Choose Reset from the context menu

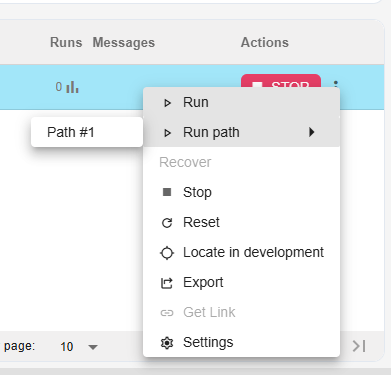tap(241, 222)
